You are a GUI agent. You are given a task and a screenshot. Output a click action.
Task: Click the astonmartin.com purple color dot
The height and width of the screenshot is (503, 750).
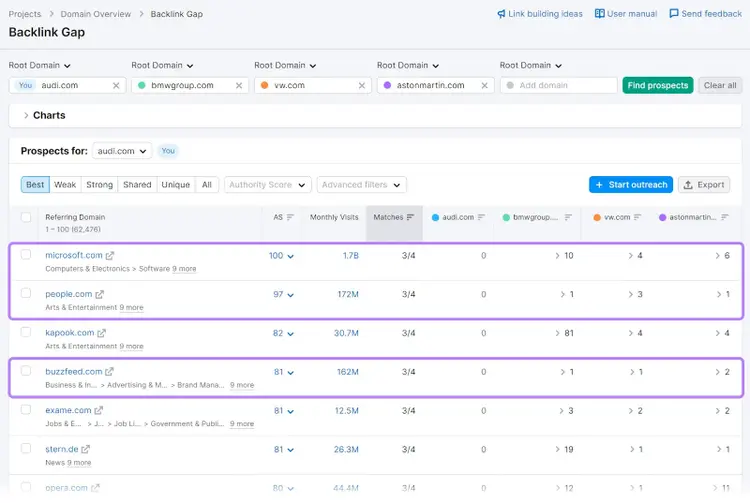[387, 86]
